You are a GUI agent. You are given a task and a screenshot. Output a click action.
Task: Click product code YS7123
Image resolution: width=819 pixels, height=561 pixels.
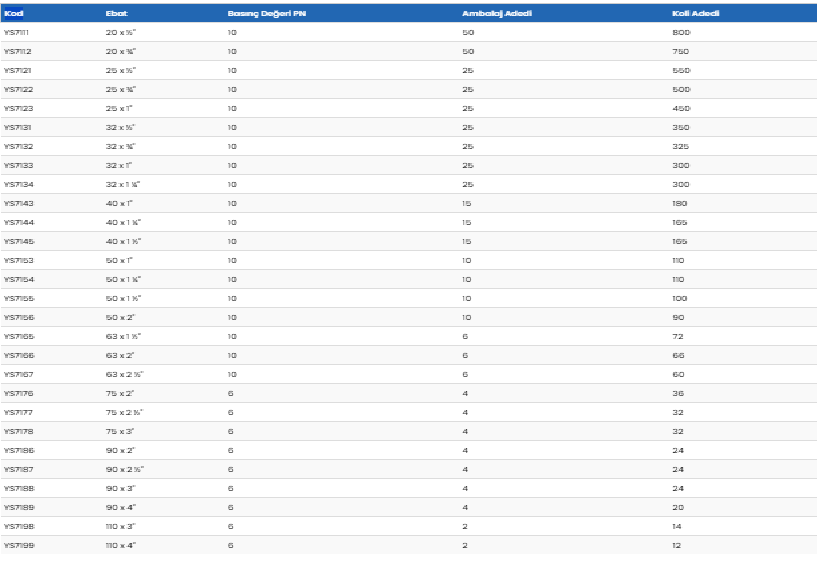[18, 108]
